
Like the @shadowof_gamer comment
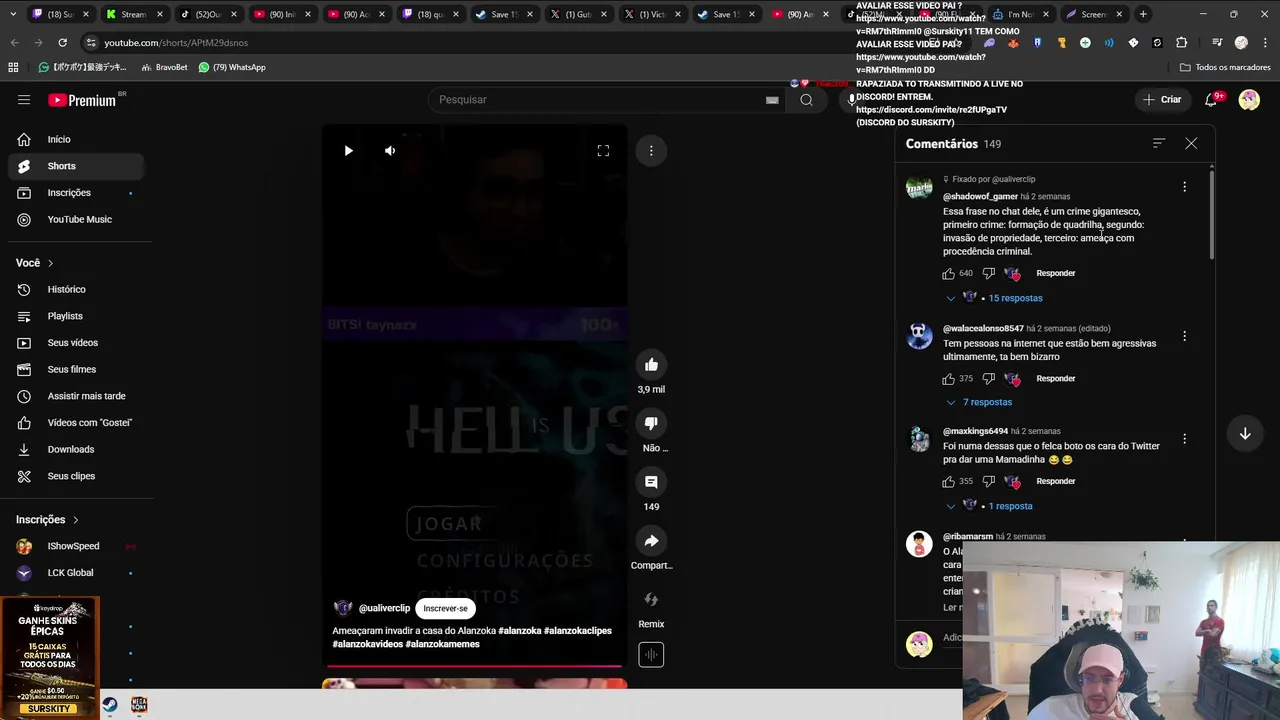tap(948, 273)
